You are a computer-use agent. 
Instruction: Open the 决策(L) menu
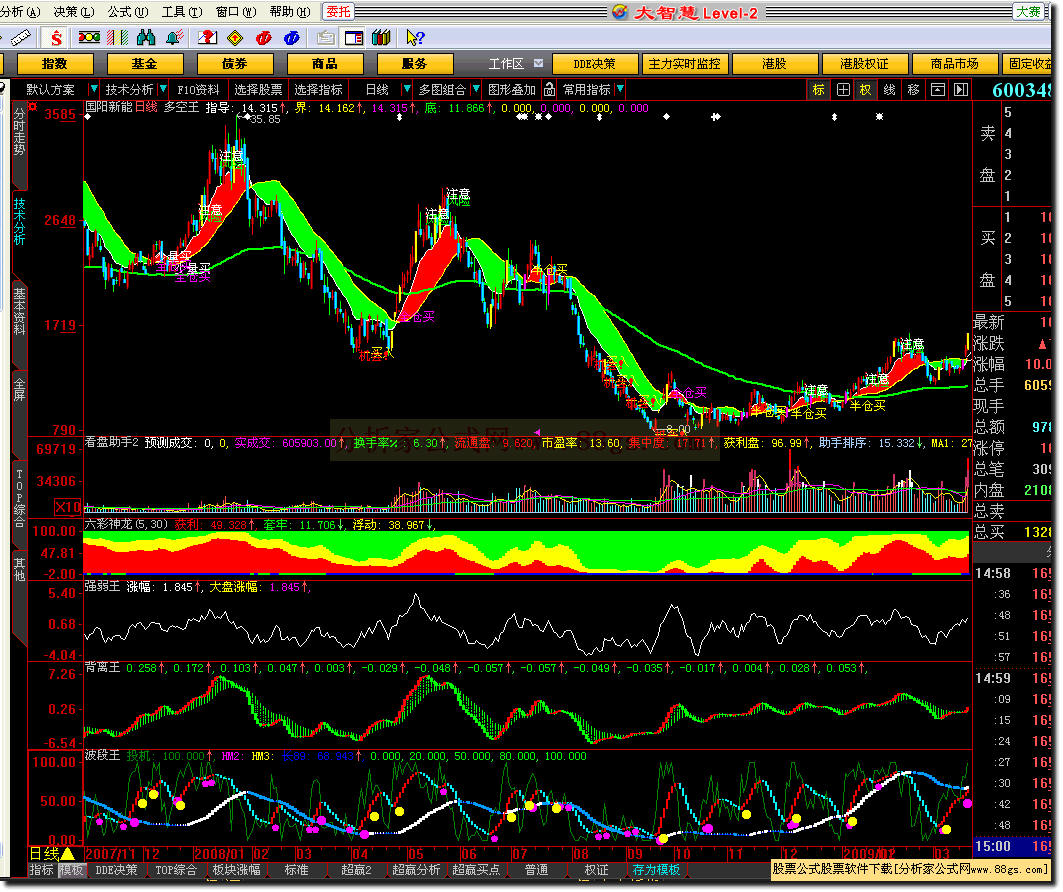pyautogui.click(x=73, y=12)
